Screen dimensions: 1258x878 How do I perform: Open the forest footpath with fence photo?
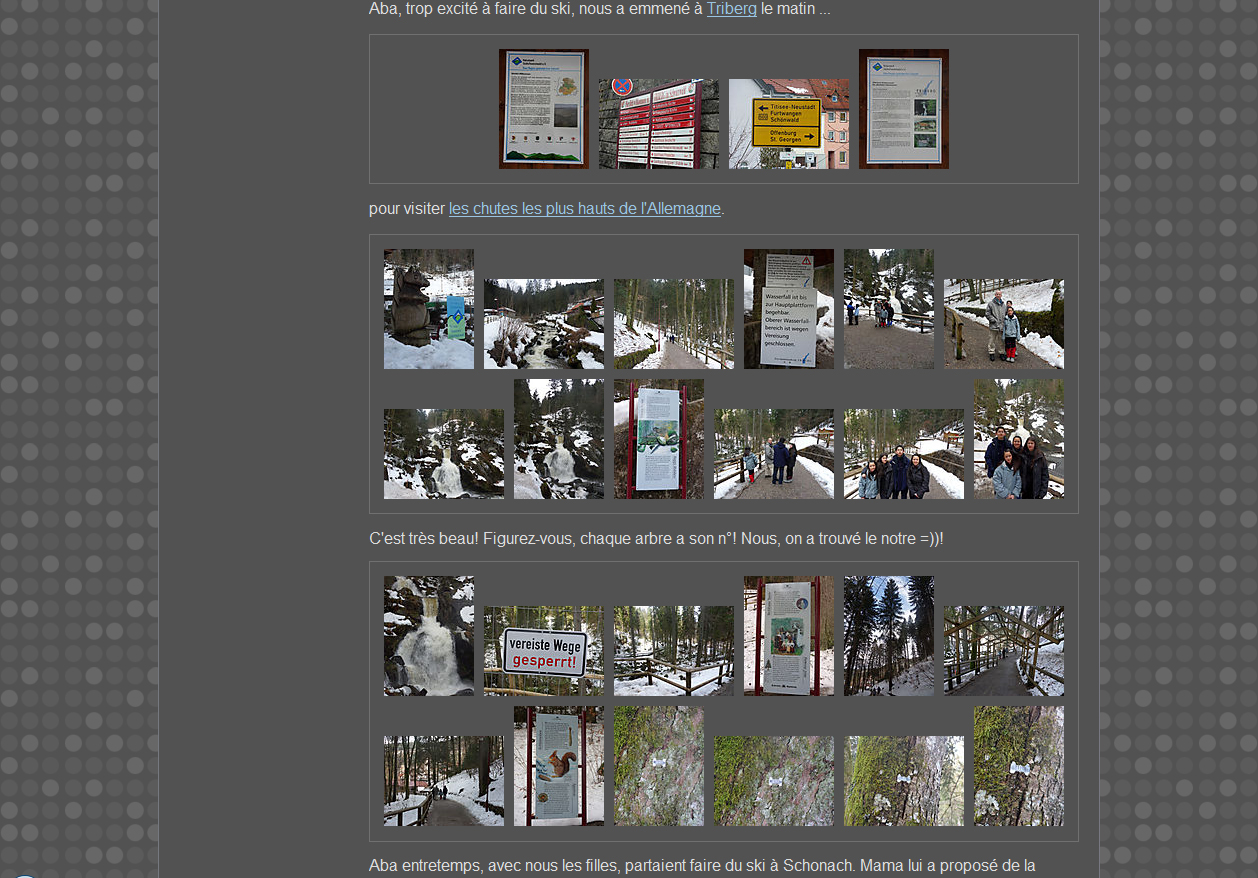tap(673, 324)
